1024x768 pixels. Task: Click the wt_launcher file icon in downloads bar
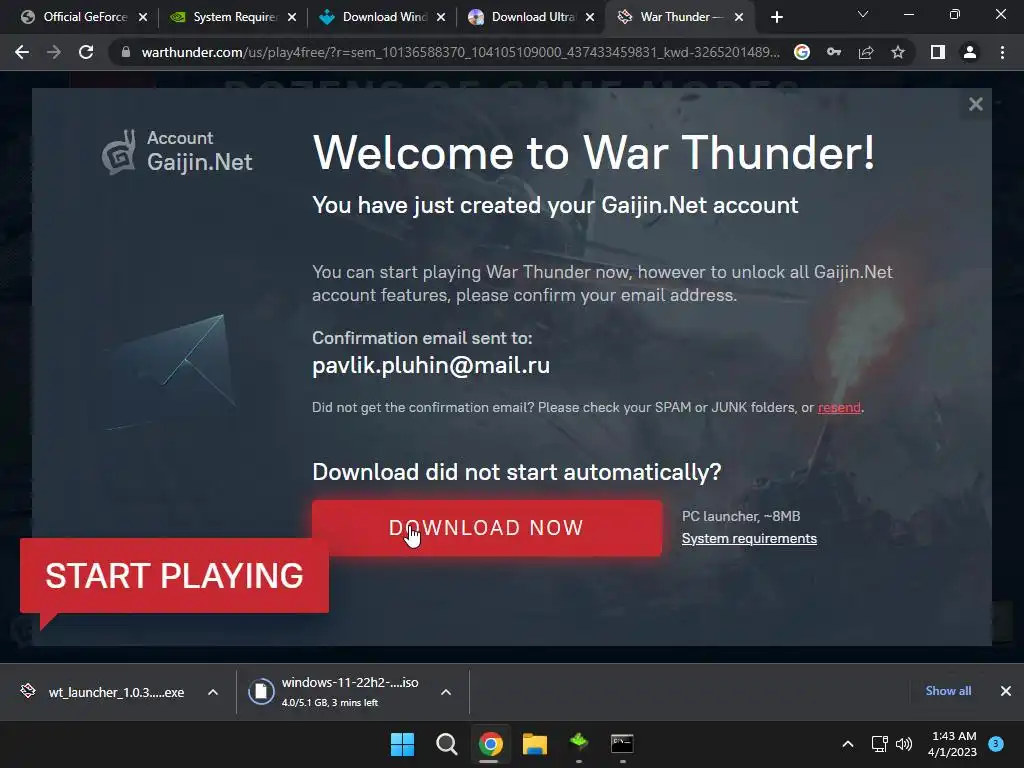tap(28, 691)
